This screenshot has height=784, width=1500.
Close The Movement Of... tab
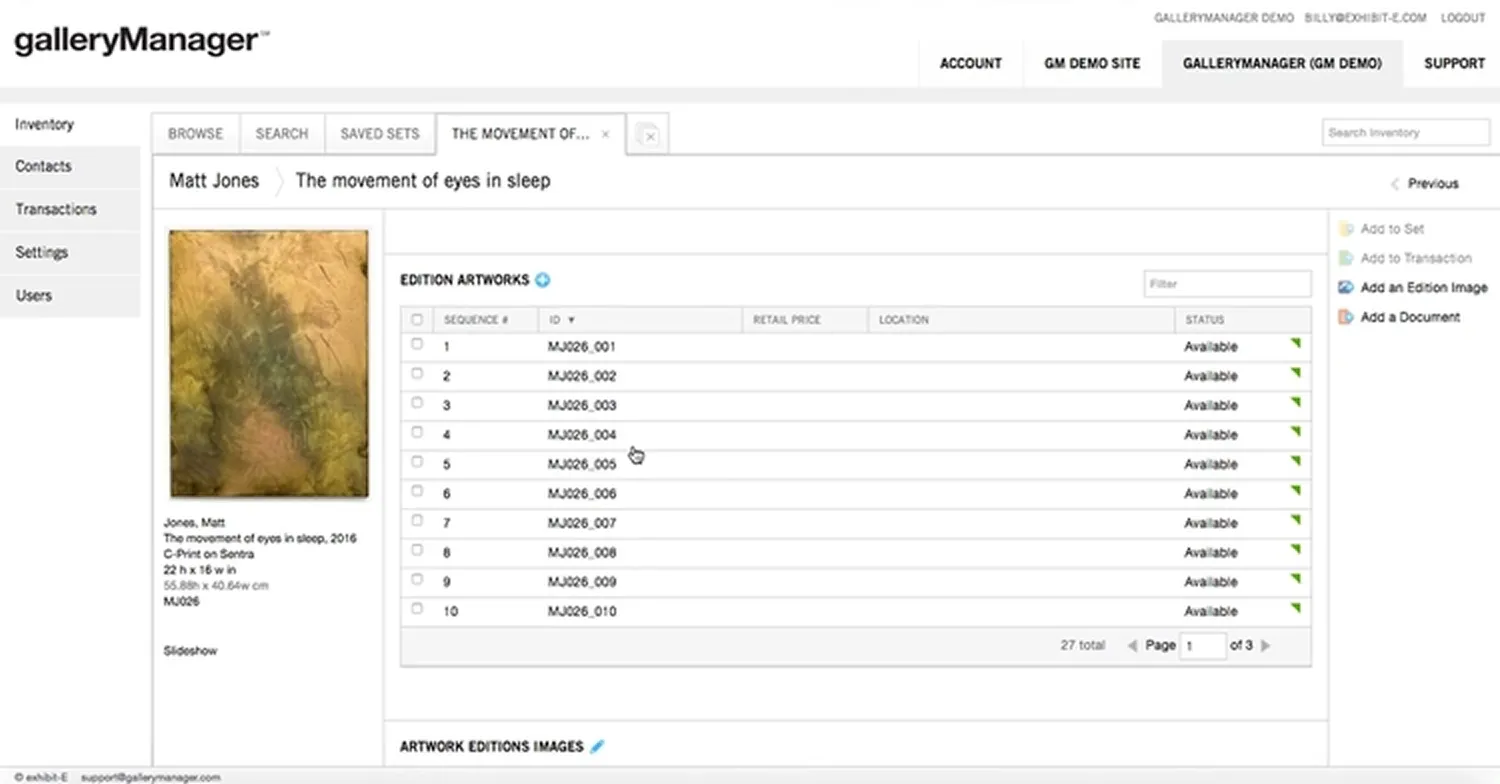(x=605, y=134)
